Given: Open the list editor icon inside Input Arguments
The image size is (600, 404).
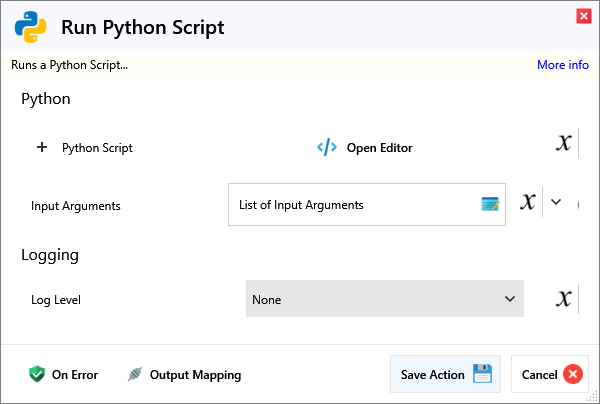Looking at the screenshot, I should (489, 204).
